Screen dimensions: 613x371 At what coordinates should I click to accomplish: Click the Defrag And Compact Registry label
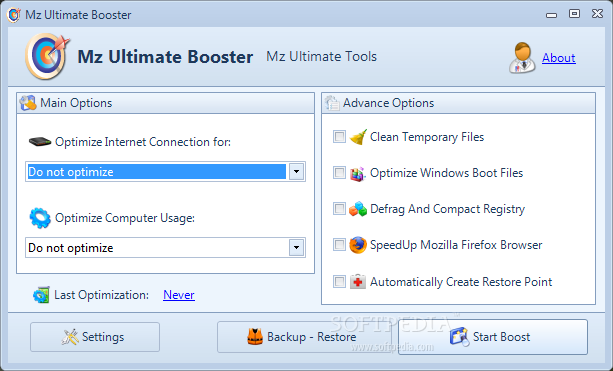(447, 209)
